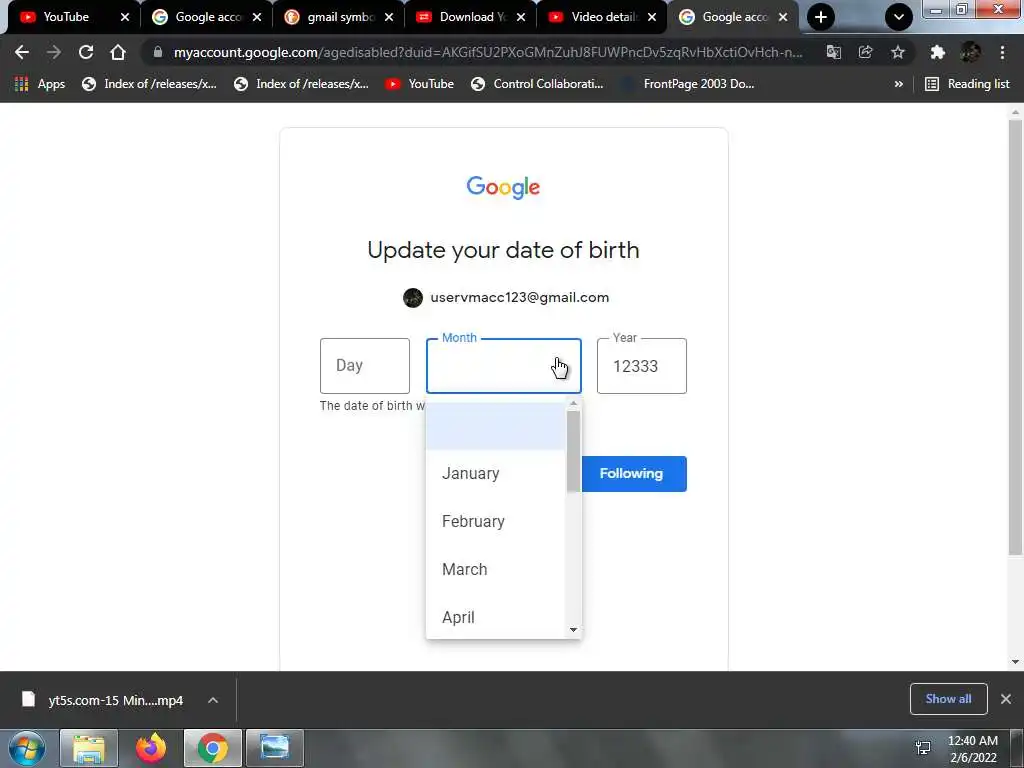Open the Chrome three-dot menu
The height and width of the screenshot is (768, 1024).
pyautogui.click(x=1002, y=52)
